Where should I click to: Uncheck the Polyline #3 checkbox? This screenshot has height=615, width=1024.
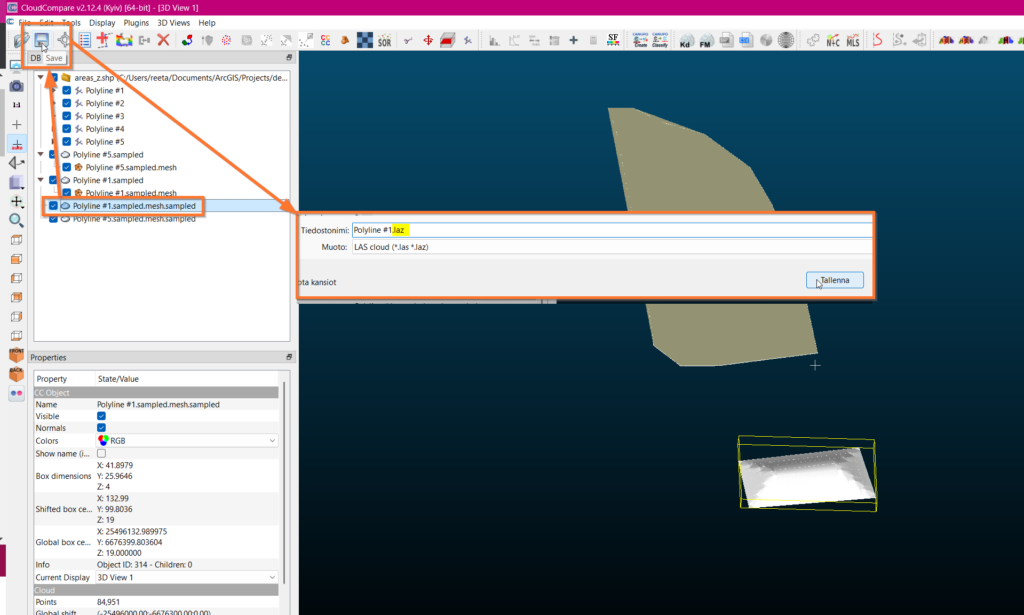tap(67, 116)
